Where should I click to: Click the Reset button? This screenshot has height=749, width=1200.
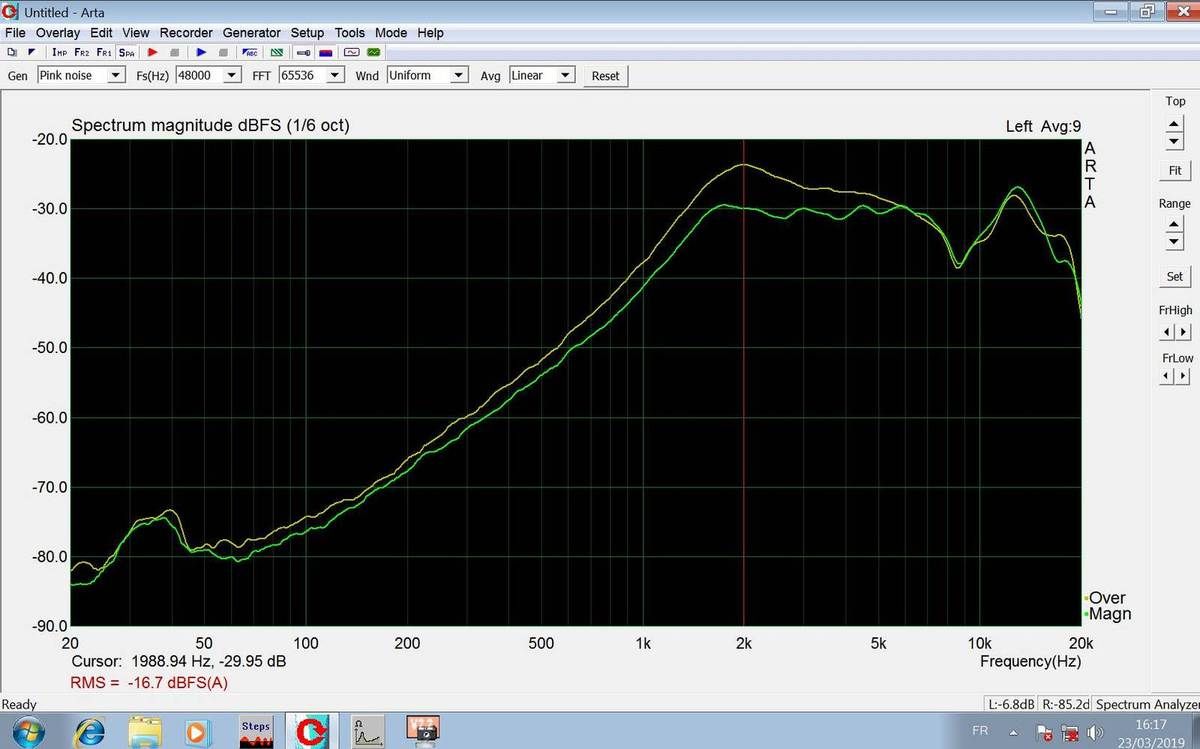pos(605,76)
